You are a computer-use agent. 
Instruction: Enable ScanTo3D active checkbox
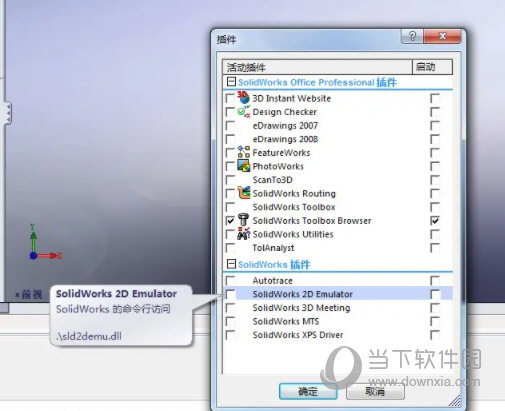[230, 180]
